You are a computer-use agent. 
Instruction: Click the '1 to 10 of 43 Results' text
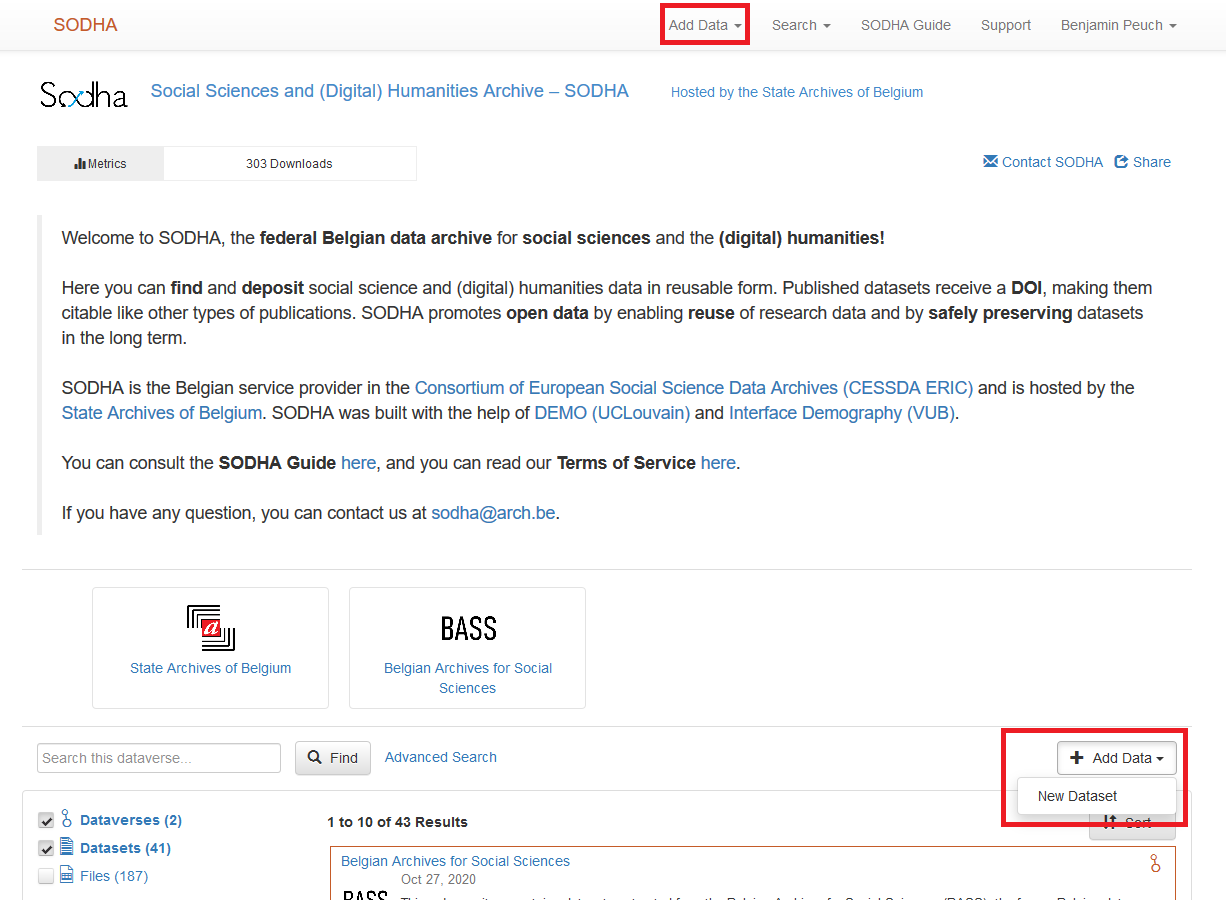click(x=397, y=822)
